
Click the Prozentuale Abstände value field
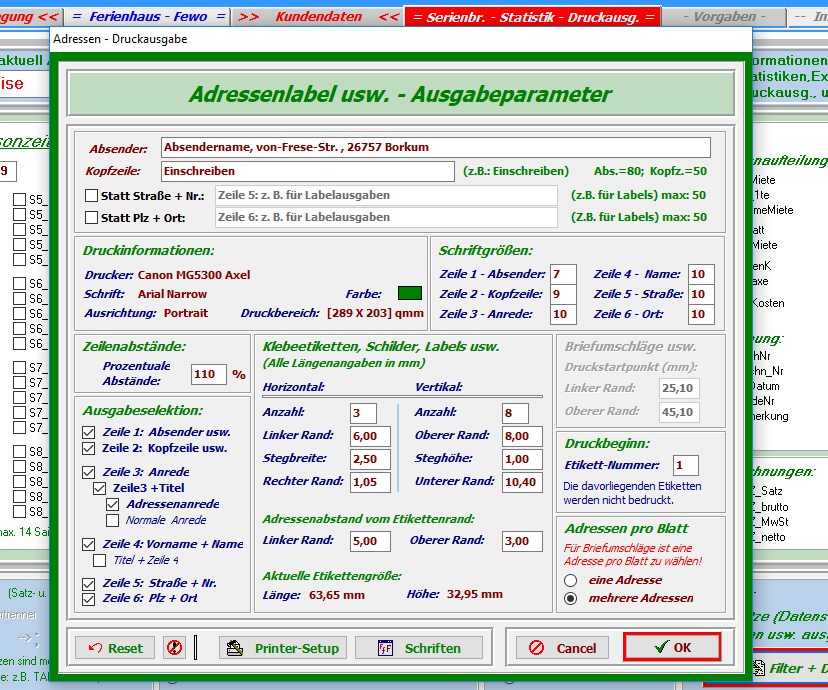coord(208,374)
